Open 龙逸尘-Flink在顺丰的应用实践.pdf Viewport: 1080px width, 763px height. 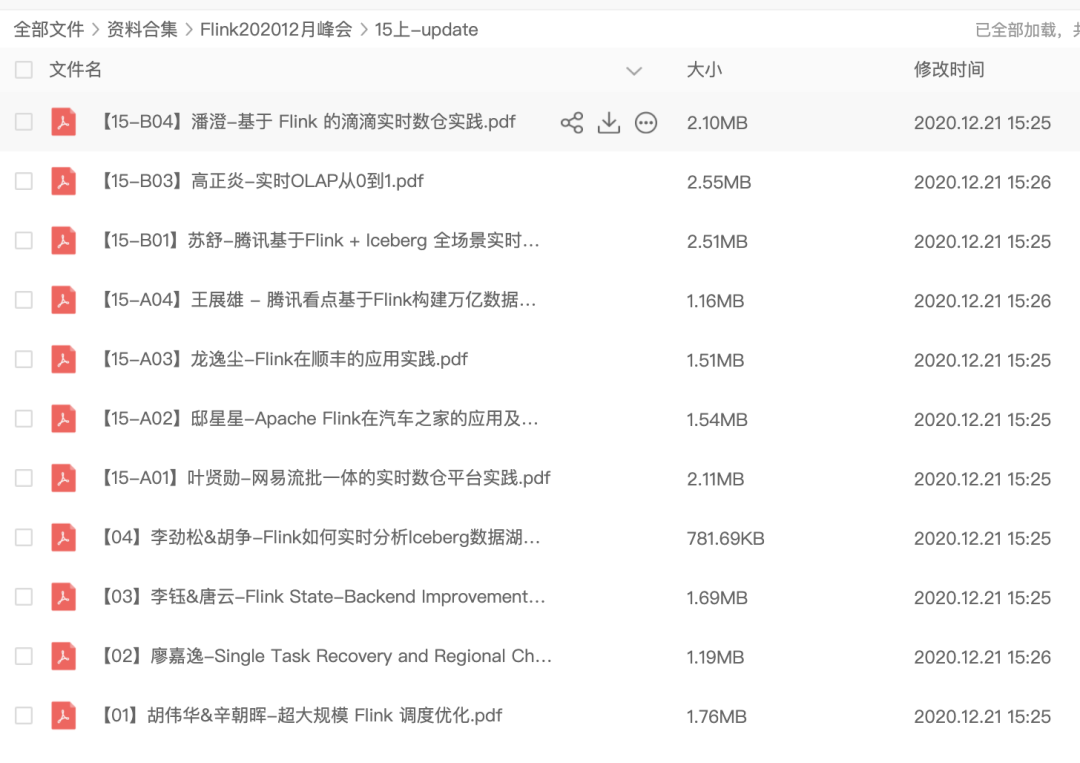[x=284, y=359]
